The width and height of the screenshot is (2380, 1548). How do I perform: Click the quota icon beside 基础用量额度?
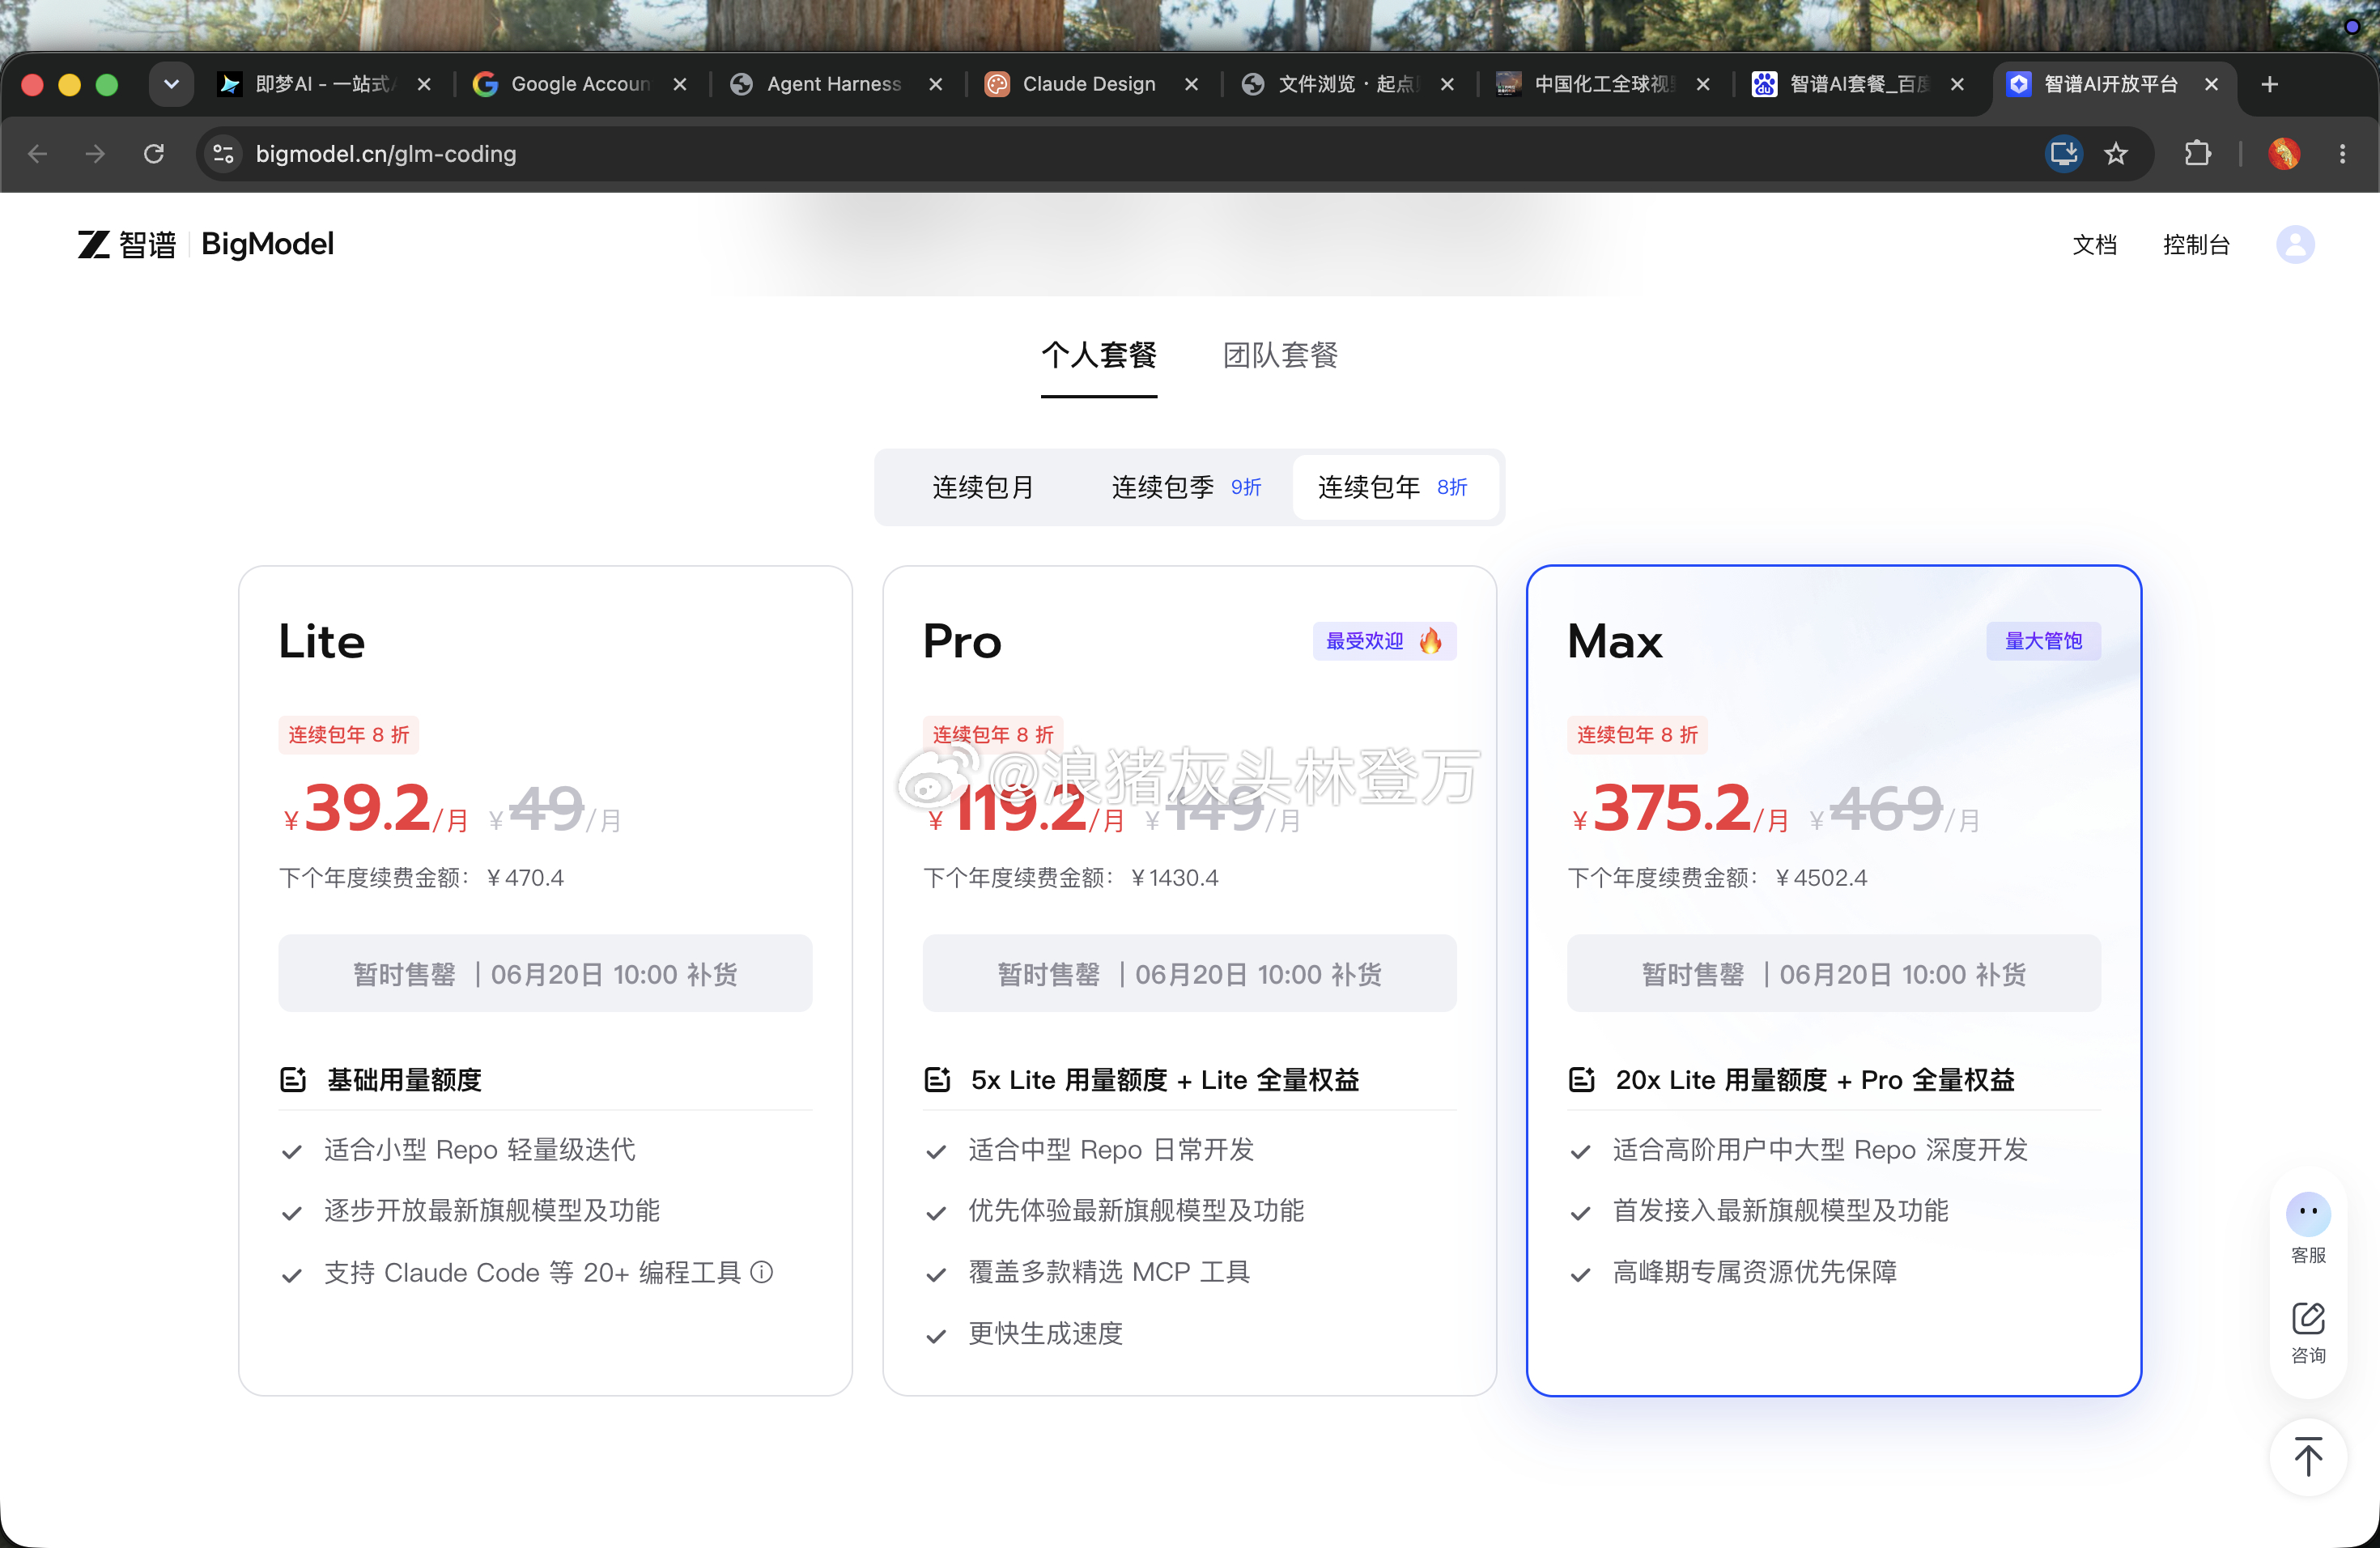coord(293,1080)
